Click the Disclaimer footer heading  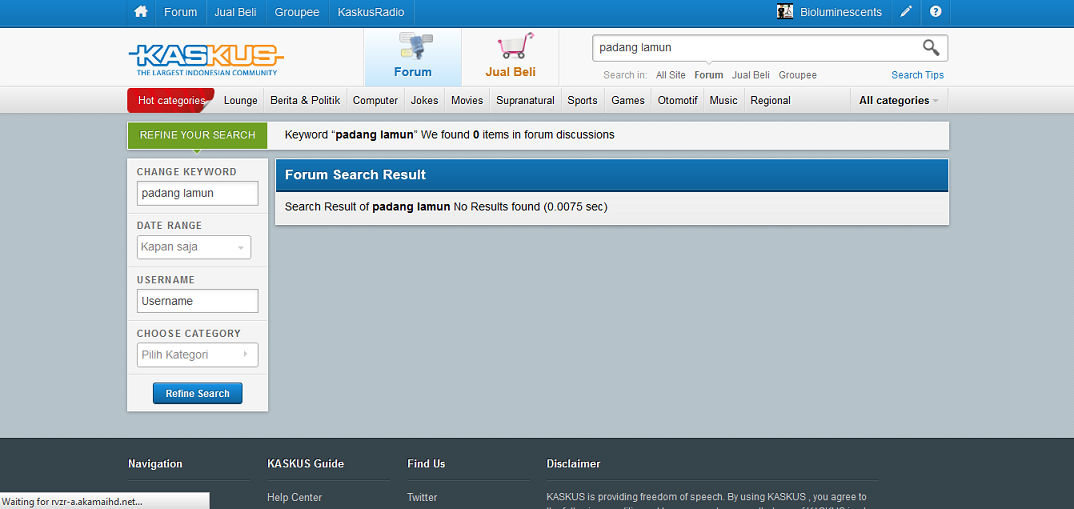pos(573,464)
